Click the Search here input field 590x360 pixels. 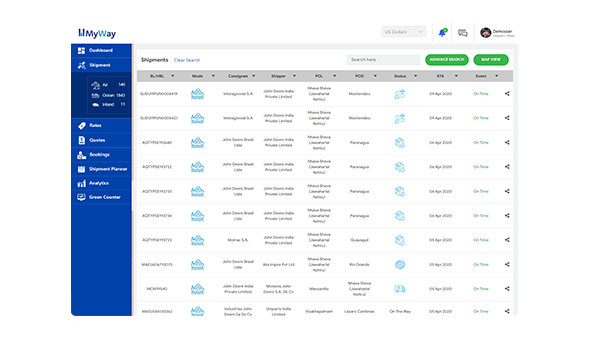click(x=383, y=59)
